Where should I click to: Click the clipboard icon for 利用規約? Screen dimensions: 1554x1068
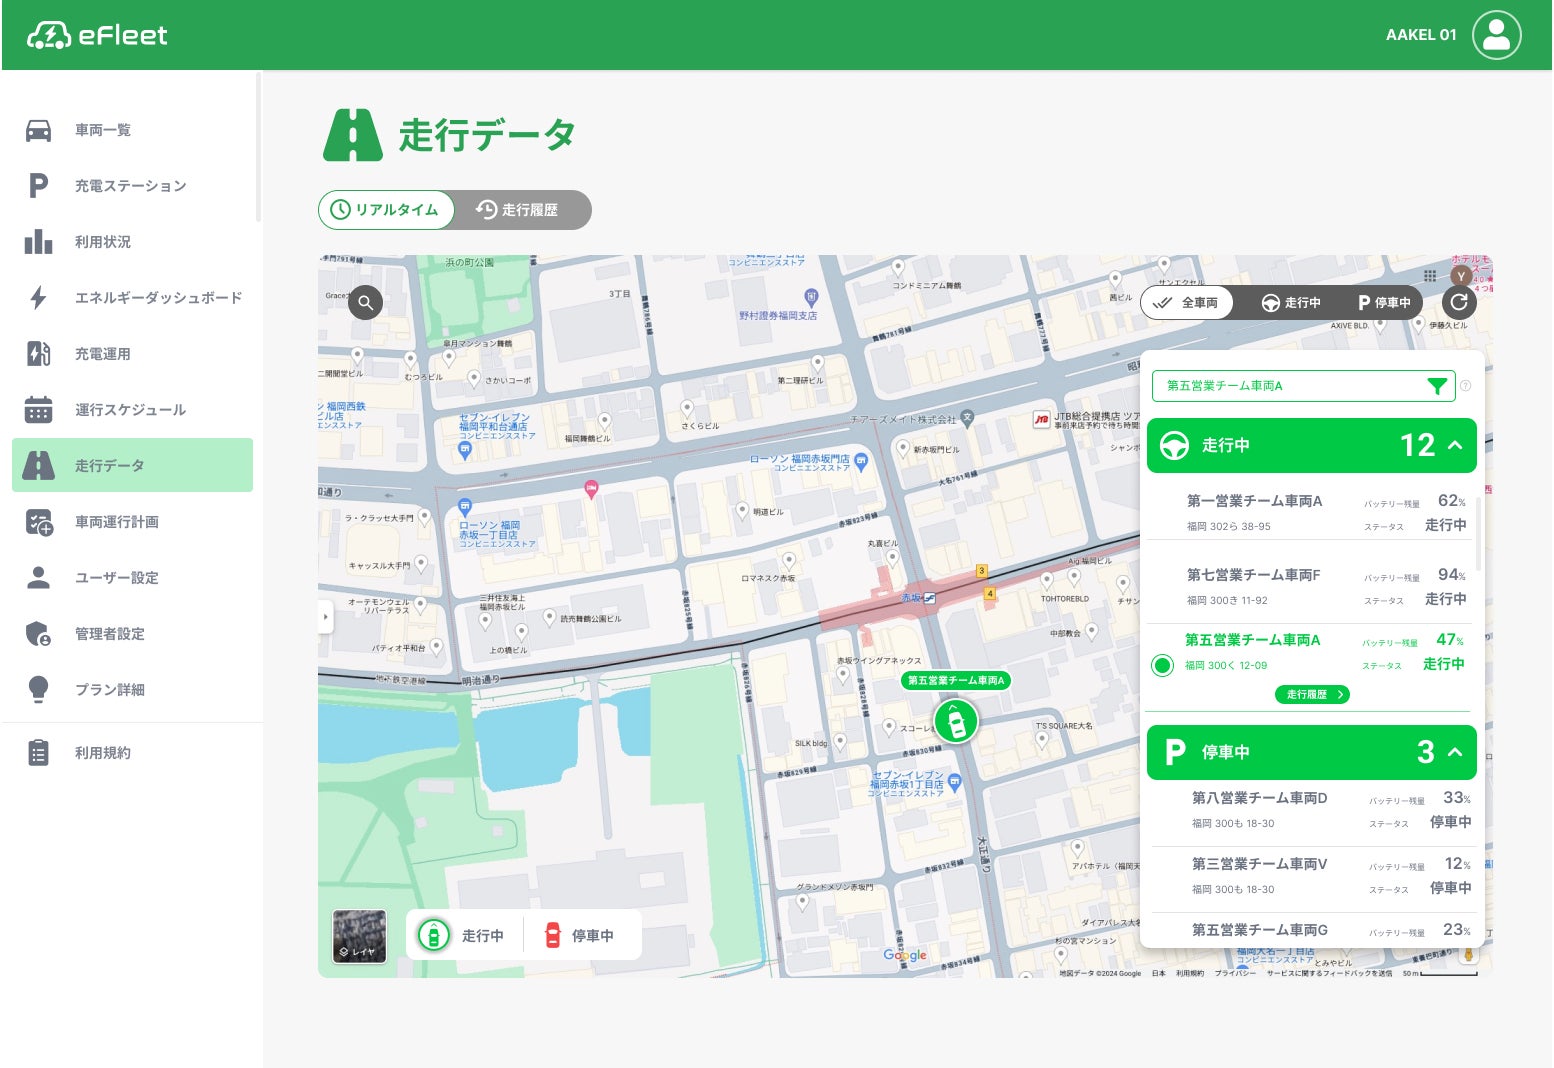pos(38,753)
